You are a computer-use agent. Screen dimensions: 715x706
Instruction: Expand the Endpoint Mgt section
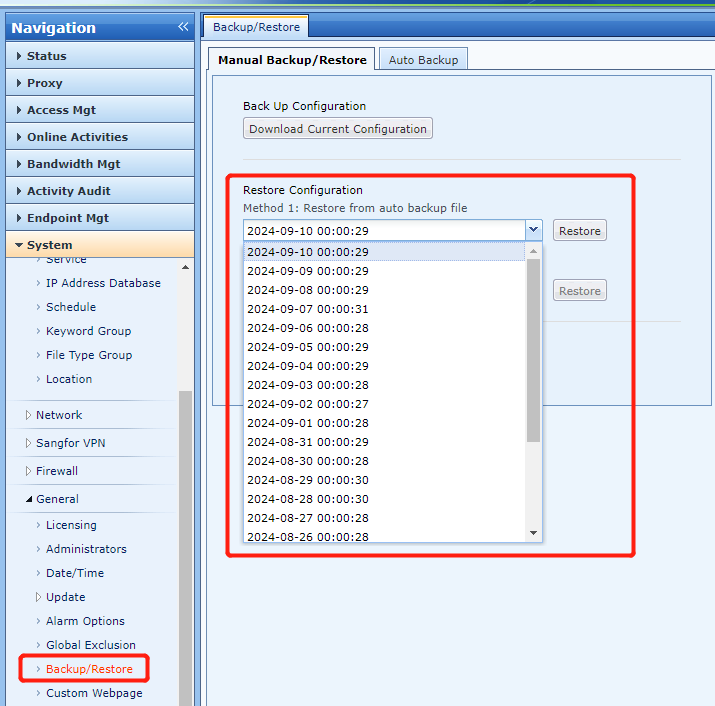click(100, 218)
